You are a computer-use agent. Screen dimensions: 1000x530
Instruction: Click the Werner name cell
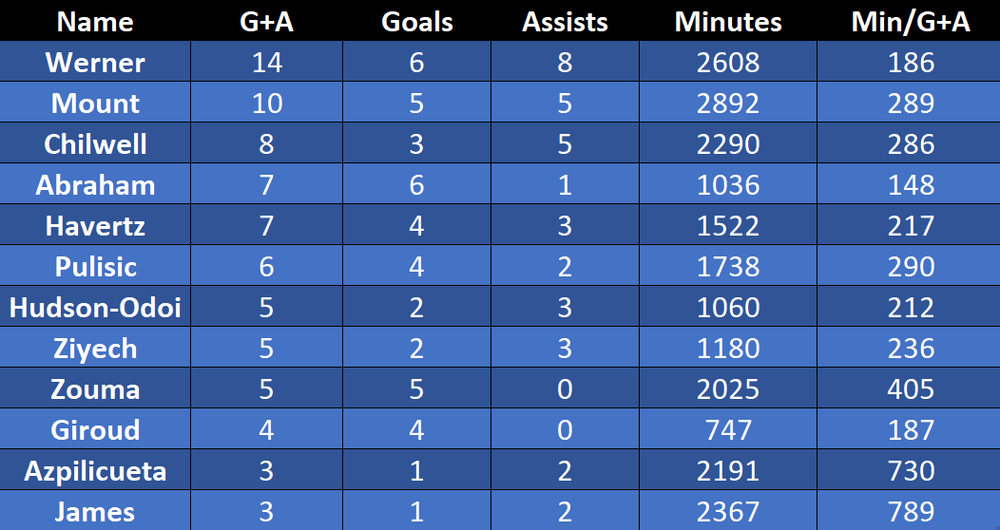[x=95, y=62]
